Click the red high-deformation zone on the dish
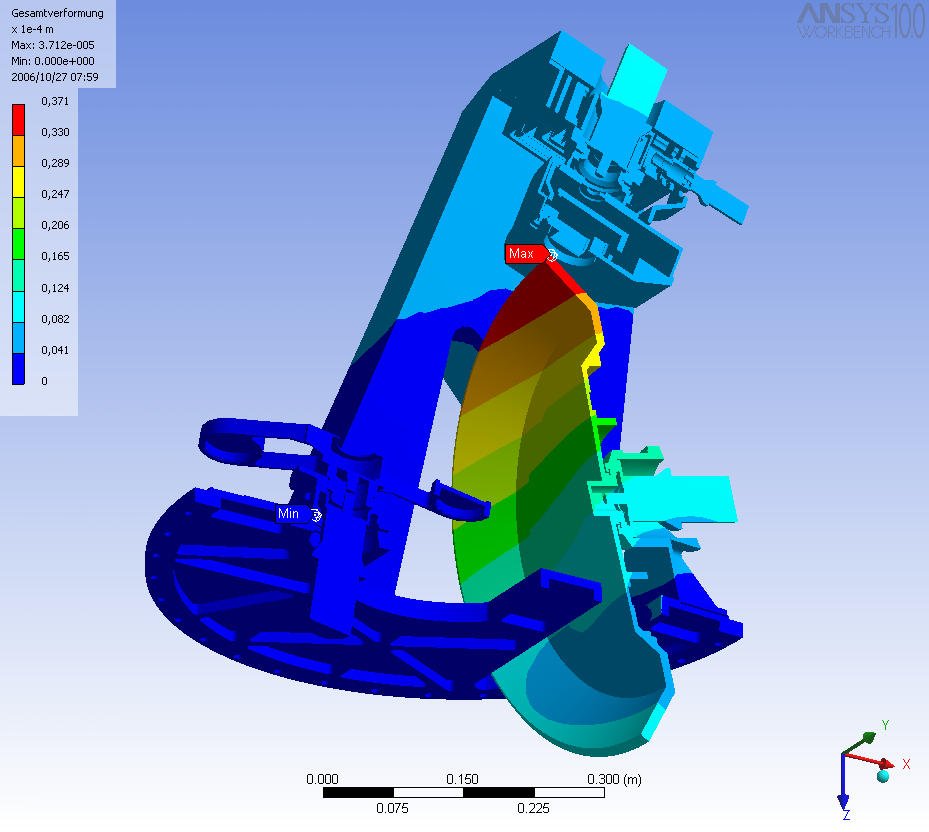Screen dimensions: 929x832 pyautogui.click(x=530, y=305)
